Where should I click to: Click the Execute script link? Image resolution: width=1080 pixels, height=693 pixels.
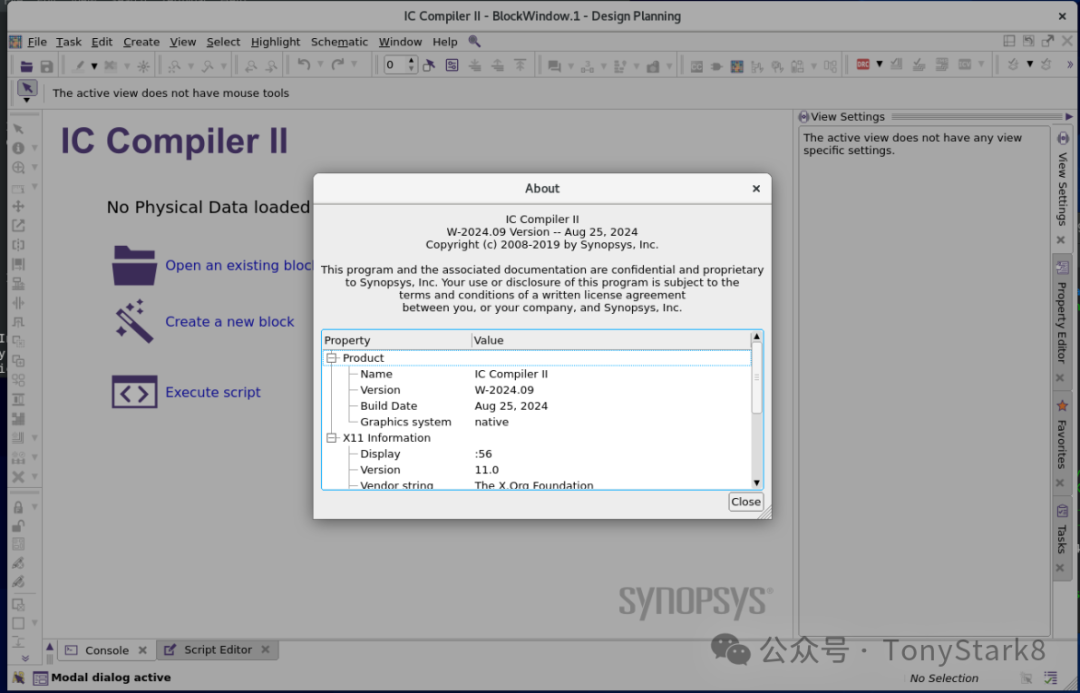click(213, 392)
